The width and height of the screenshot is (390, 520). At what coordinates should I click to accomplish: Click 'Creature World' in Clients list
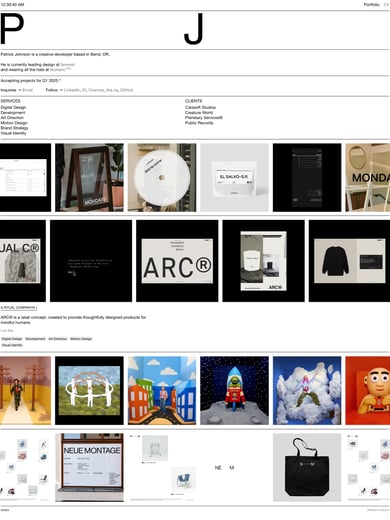(x=199, y=113)
